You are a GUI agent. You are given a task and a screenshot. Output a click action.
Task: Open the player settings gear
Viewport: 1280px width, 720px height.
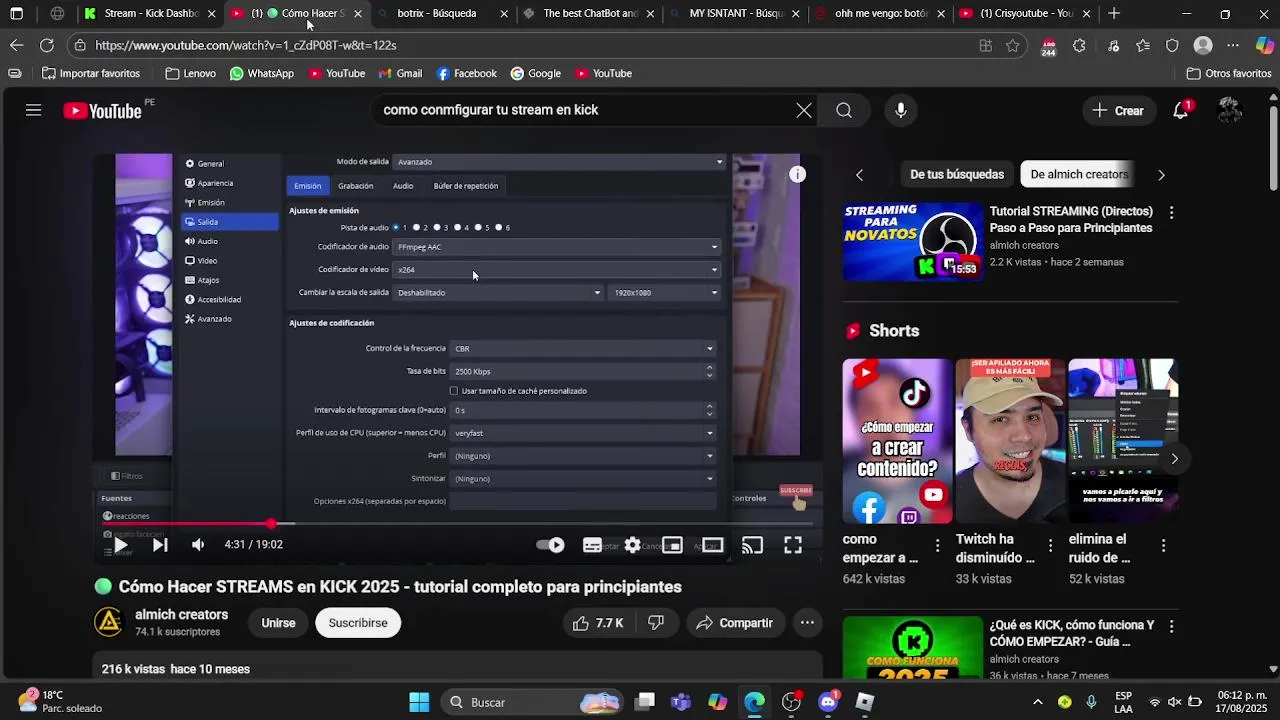pyautogui.click(x=632, y=545)
